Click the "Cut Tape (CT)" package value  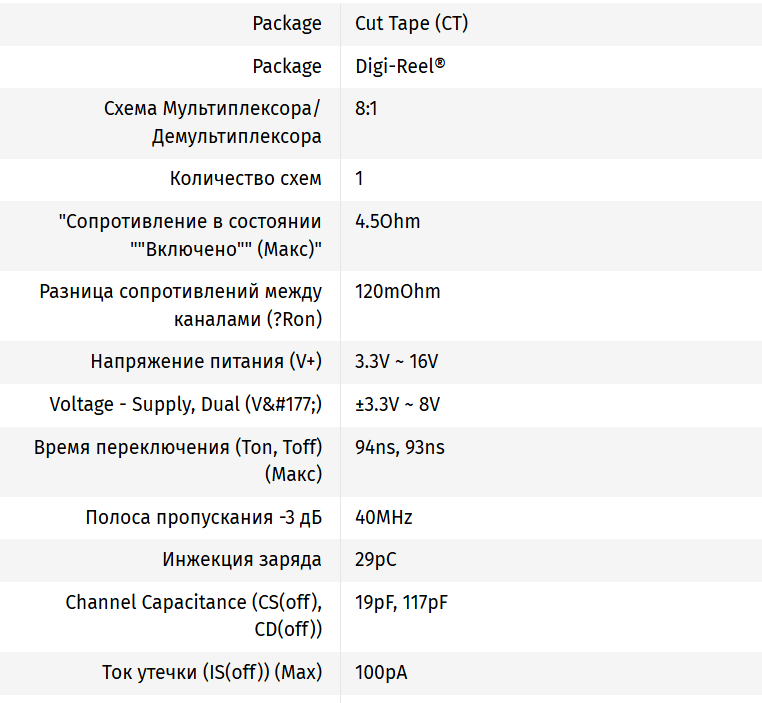(x=411, y=23)
